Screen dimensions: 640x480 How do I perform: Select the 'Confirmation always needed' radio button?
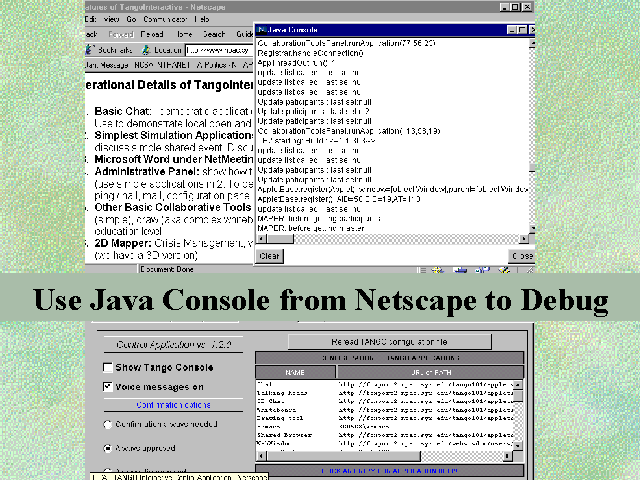pos(107,424)
